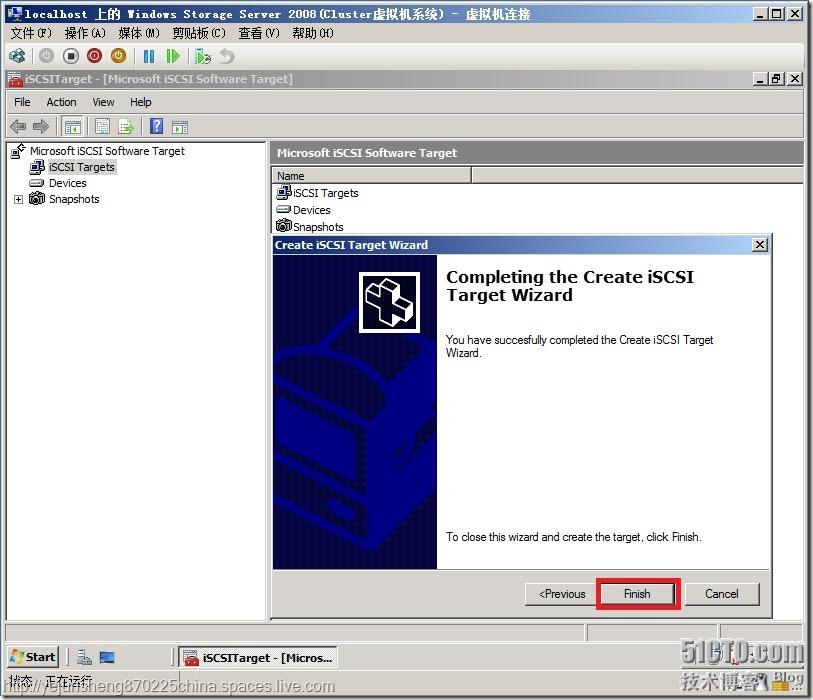Open the 操作(A) menu

point(85,33)
